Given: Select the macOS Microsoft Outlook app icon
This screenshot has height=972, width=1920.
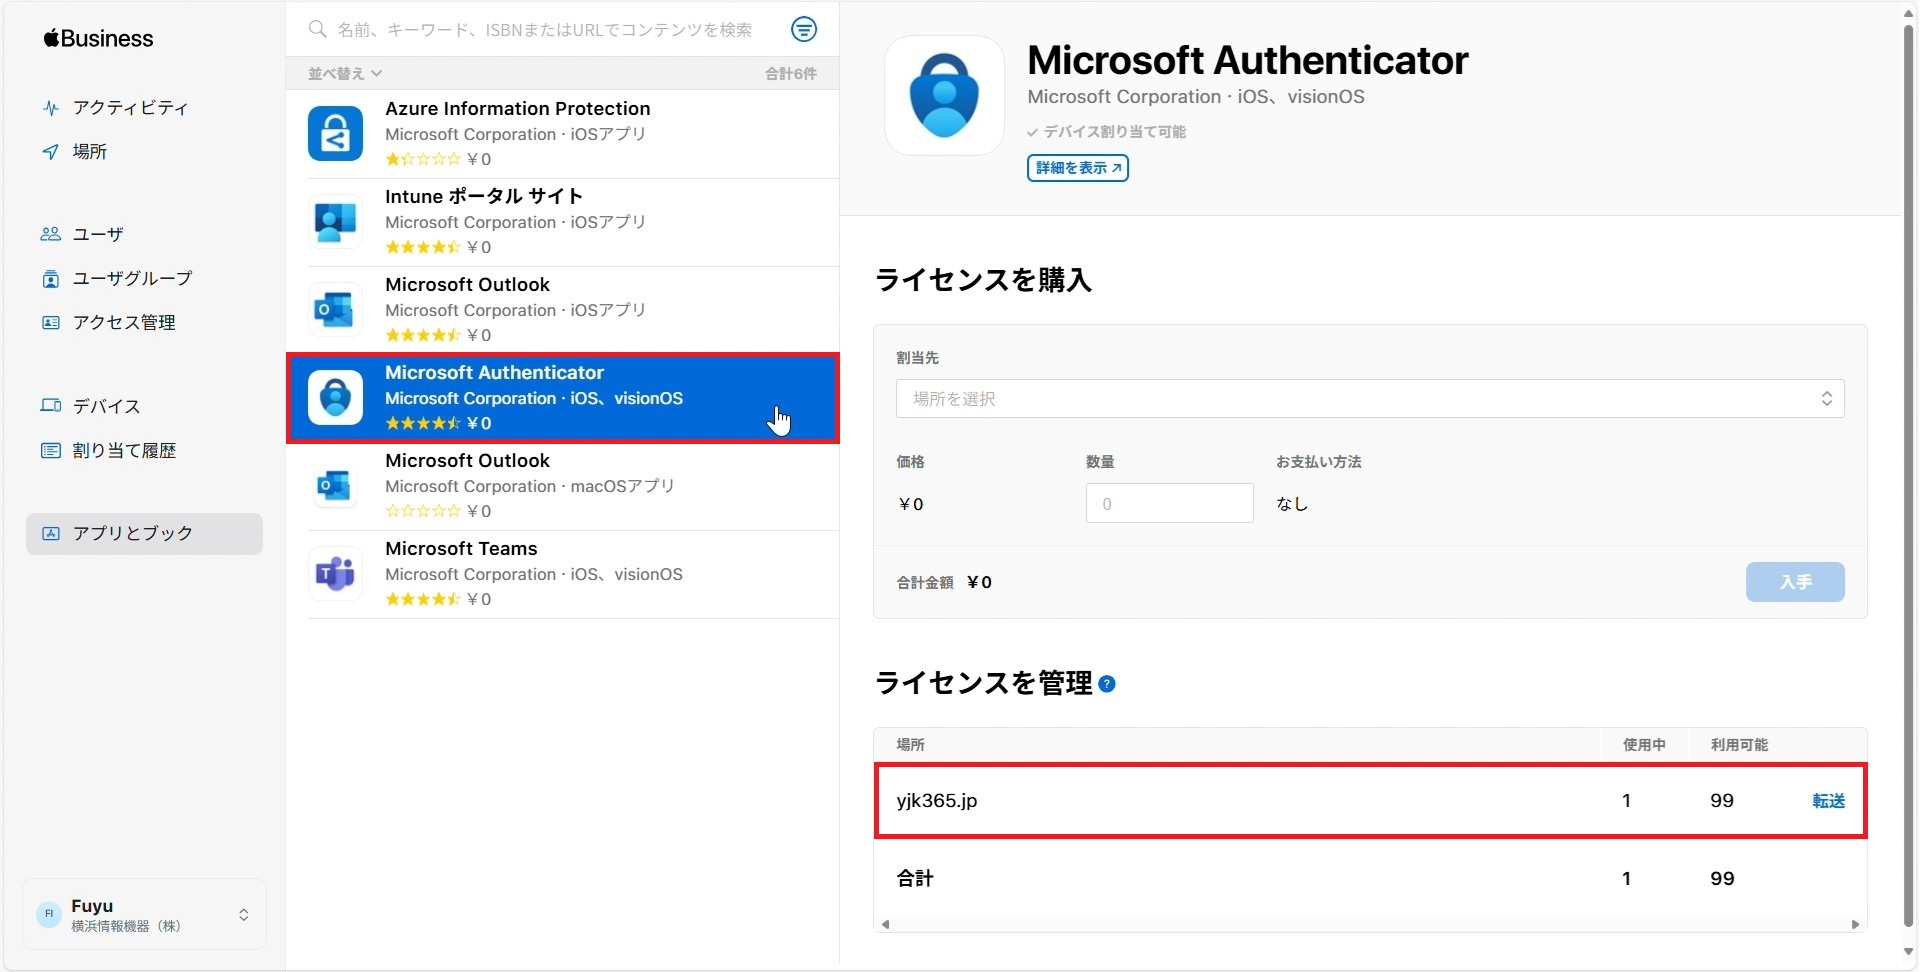Looking at the screenshot, I should coord(335,486).
